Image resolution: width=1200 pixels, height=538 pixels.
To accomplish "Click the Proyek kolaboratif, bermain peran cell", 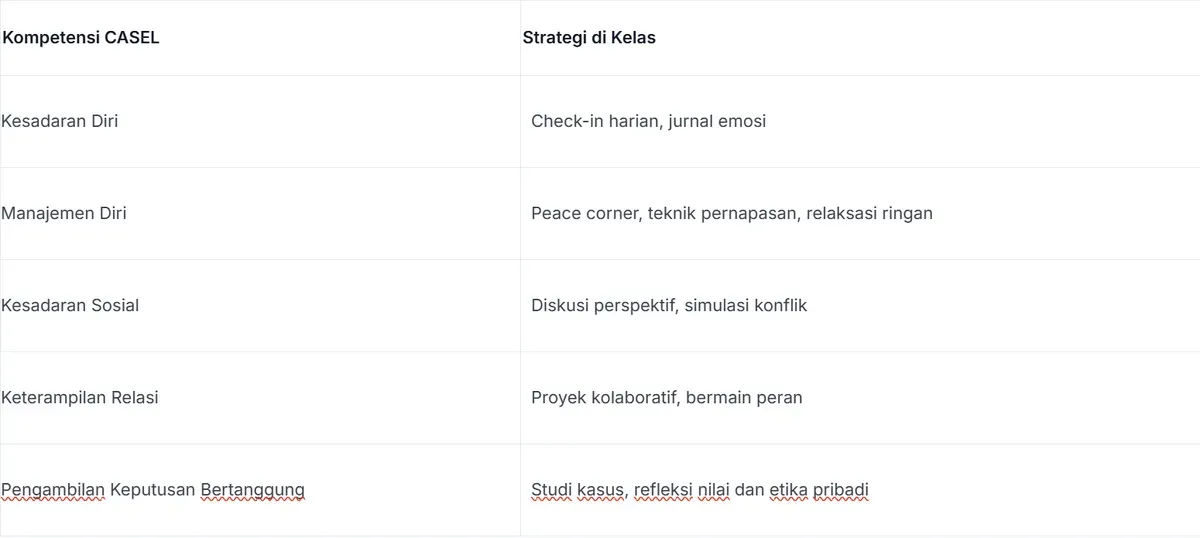I will (860, 397).
